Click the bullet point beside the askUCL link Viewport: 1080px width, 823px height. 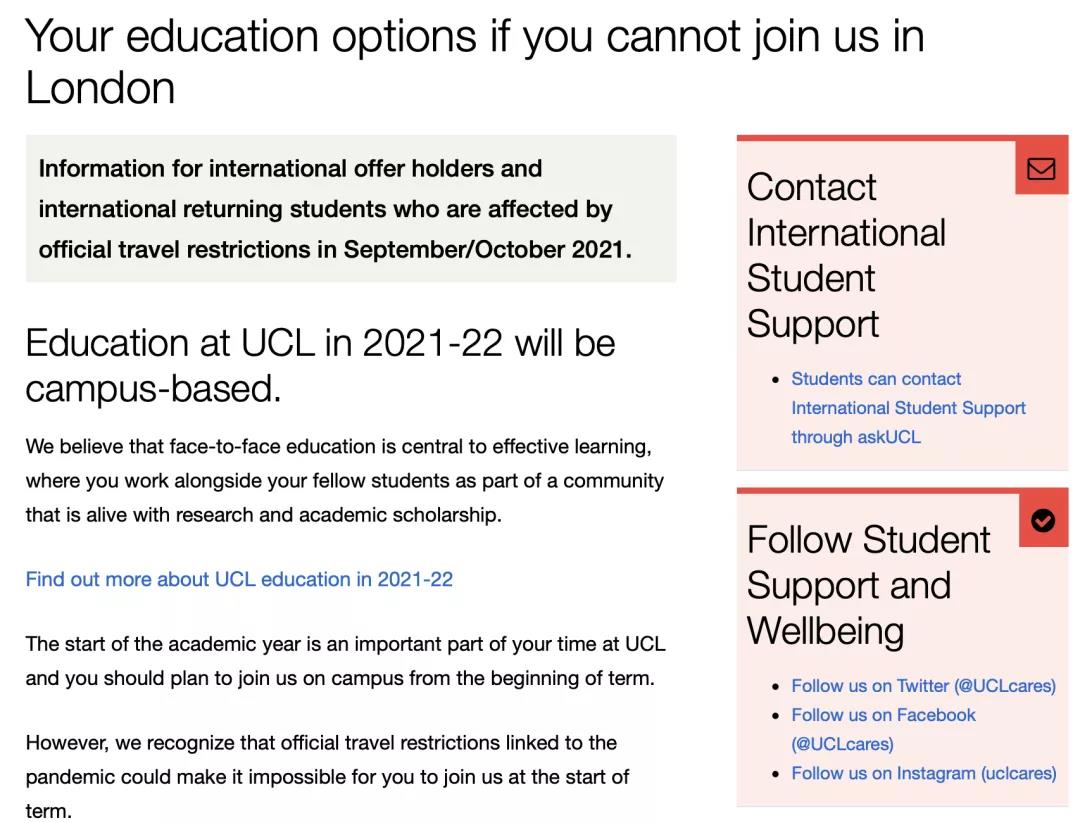click(x=776, y=380)
